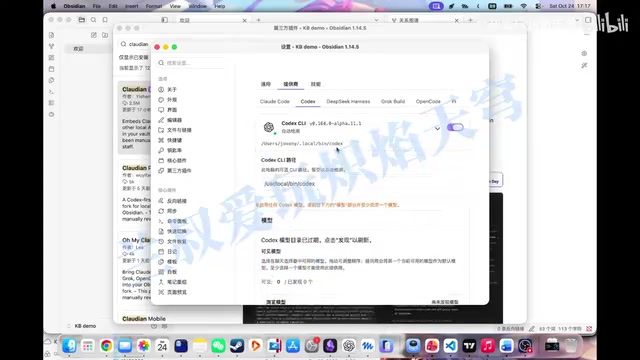Open Chrome in the Dock
The height and width of the screenshot is (360, 640).
107,346
